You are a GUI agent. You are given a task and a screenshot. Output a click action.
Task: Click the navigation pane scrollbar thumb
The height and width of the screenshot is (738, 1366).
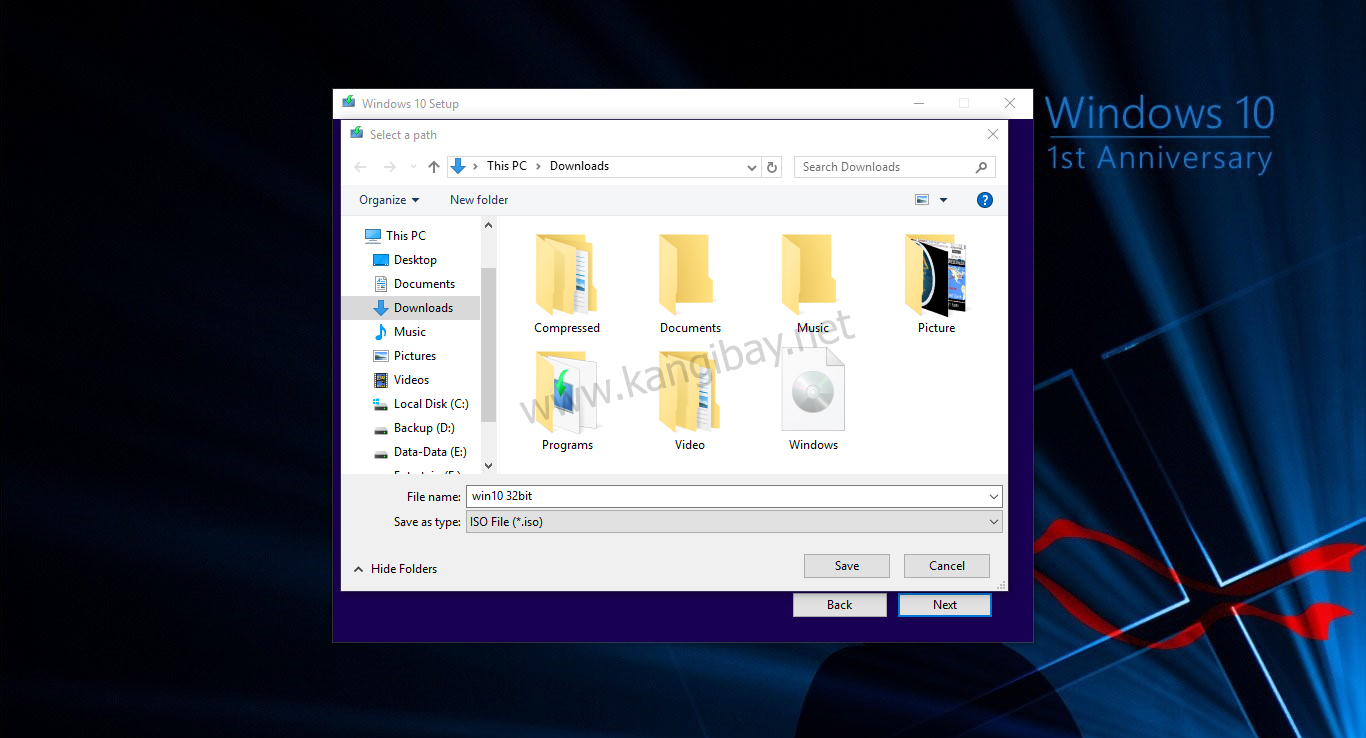(x=489, y=343)
